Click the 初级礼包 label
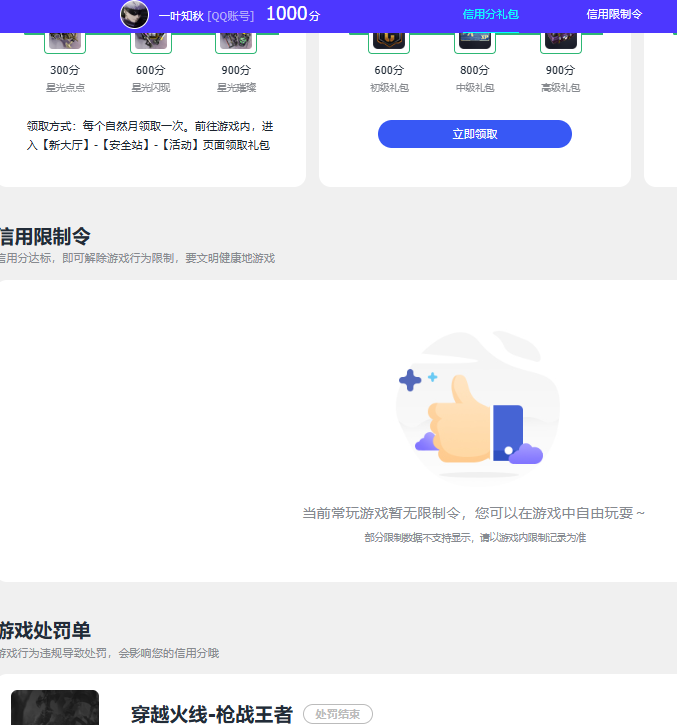677x725 pixels. [389, 87]
